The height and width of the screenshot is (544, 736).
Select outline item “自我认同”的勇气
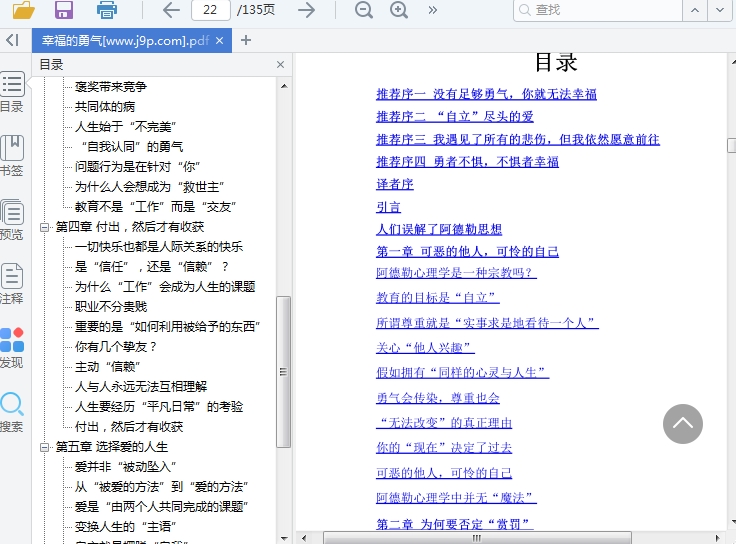[x=131, y=147]
